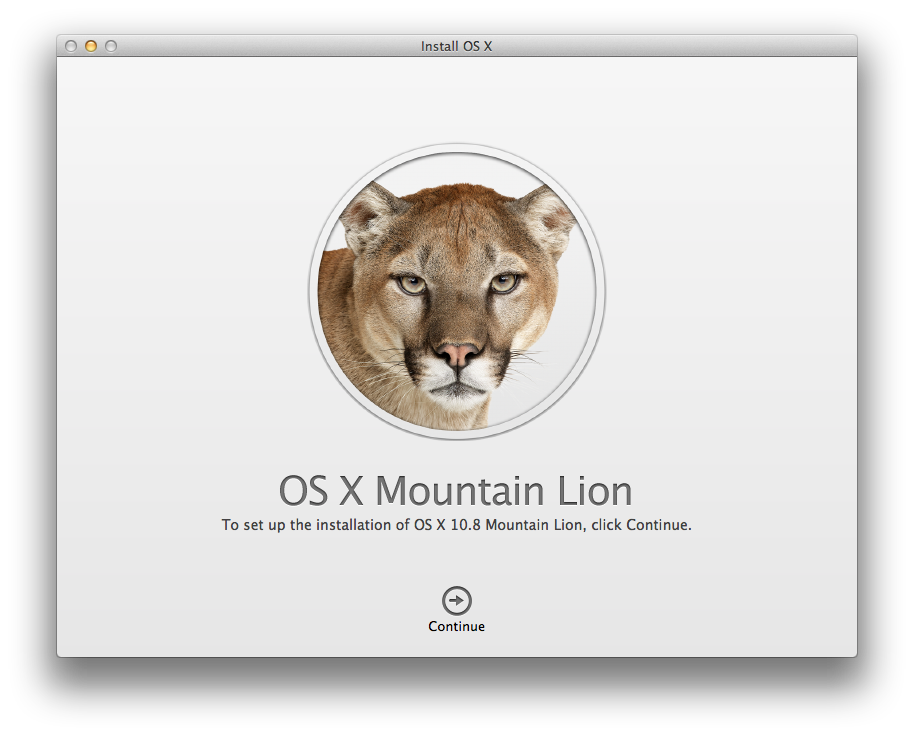Click the grayed-out zoom button in the title bar
This screenshot has width=914, height=736.
tap(111, 46)
